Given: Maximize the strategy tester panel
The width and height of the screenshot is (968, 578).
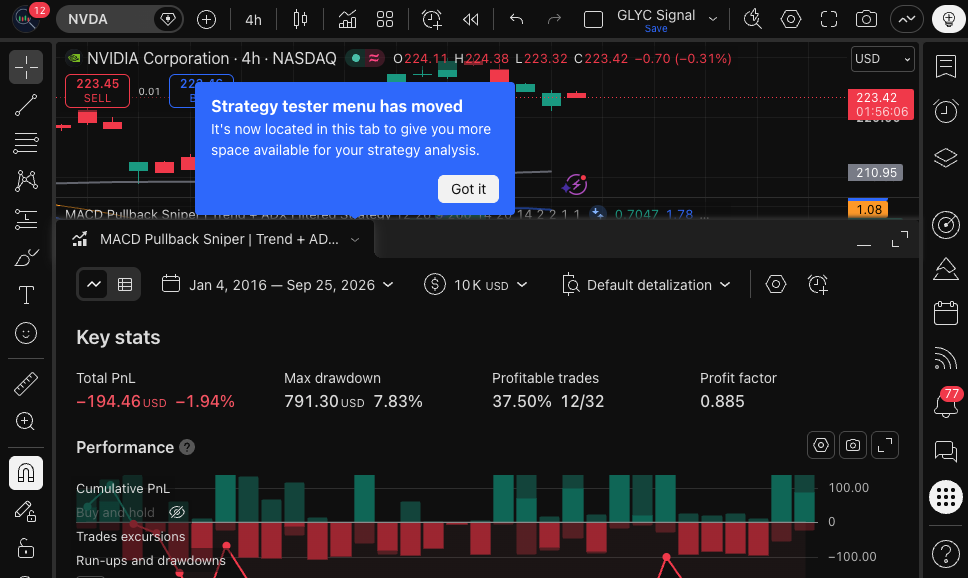Looking at the screenshot, I should pos(900,239).
